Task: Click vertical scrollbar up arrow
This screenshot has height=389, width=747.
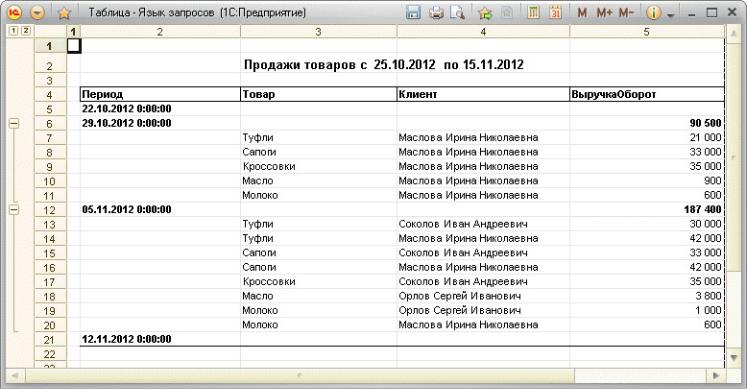Action: [x=733, y=33]
